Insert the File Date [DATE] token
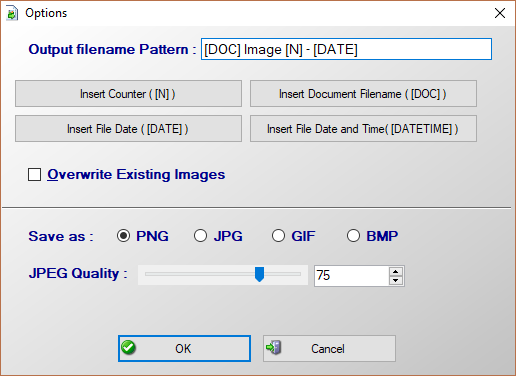The width and height of the screenshot is (516, 376). point(128,129)
